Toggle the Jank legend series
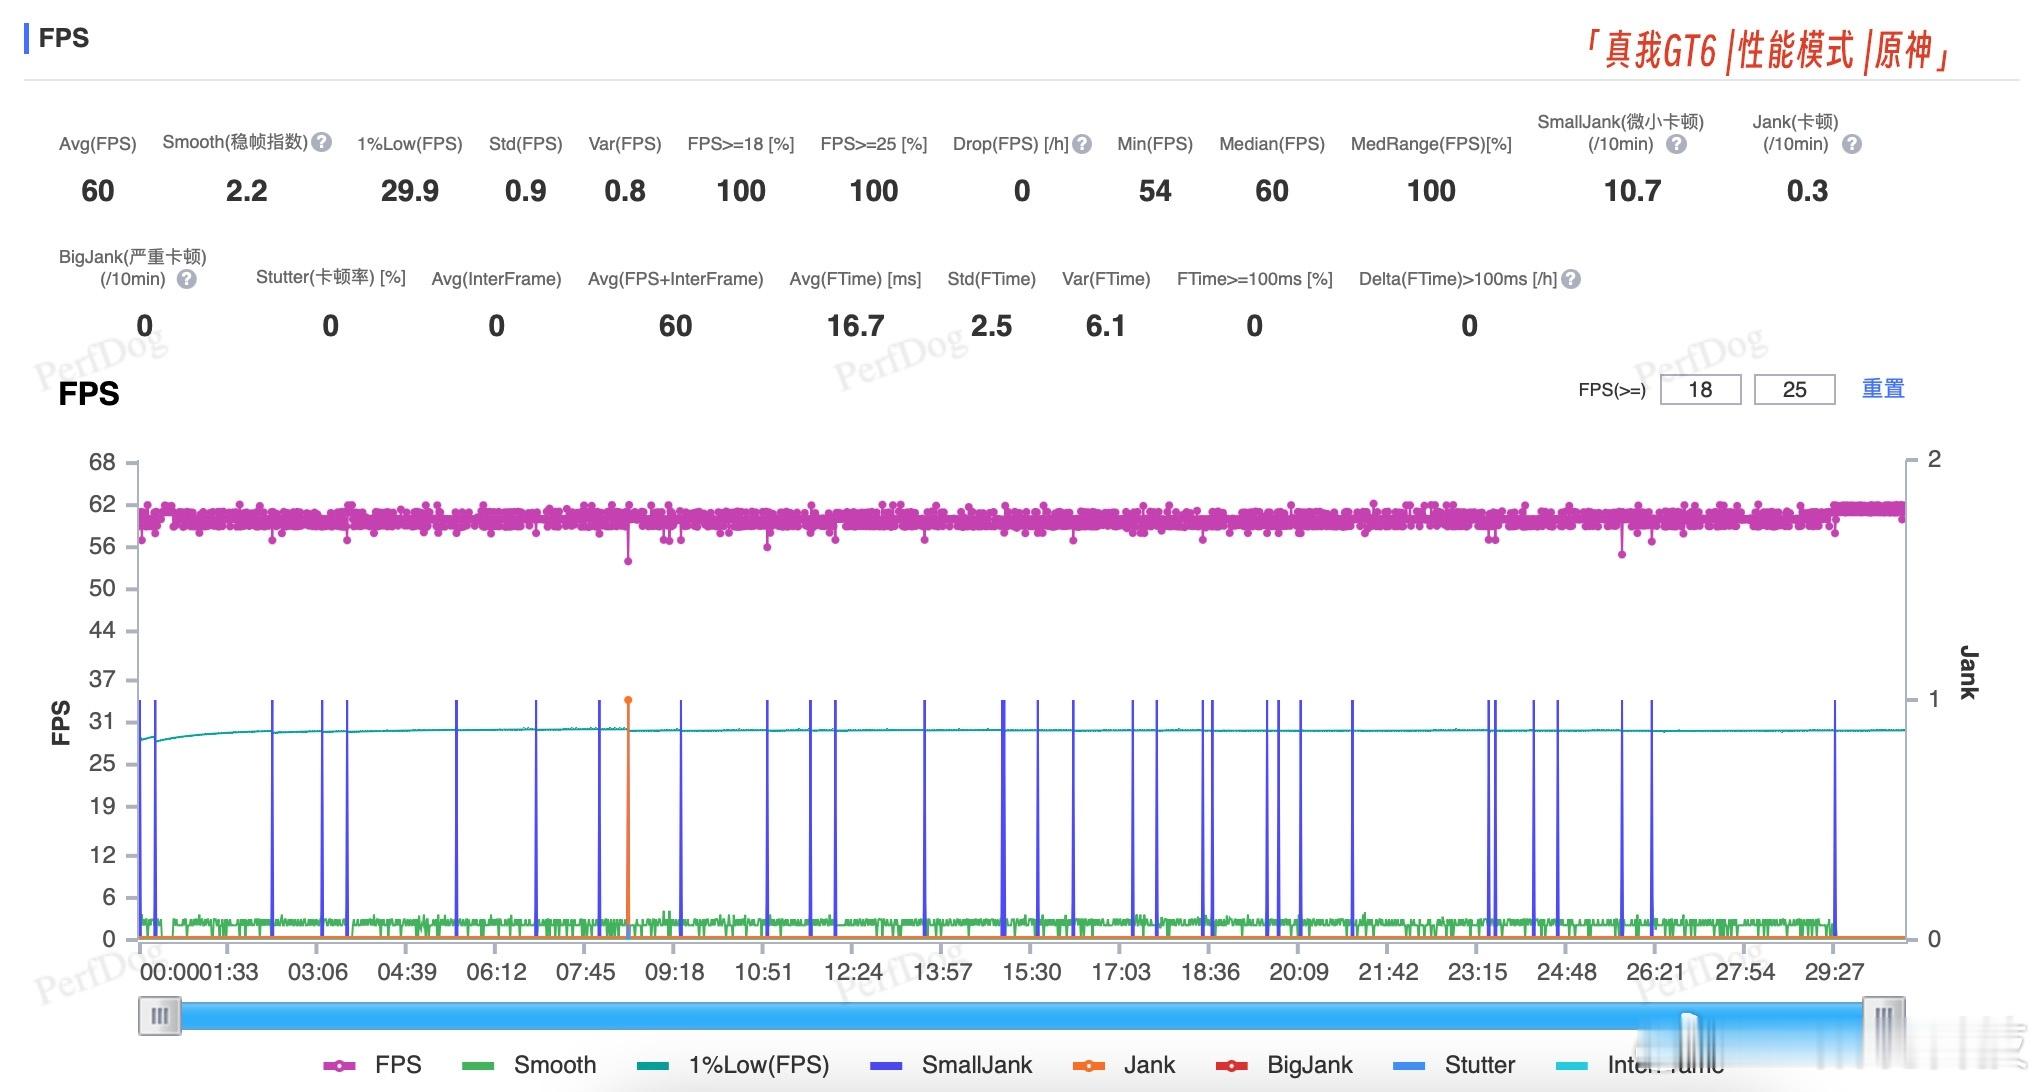The height and width of the screenshot is (1092, 2044). coord(1123,1065)
